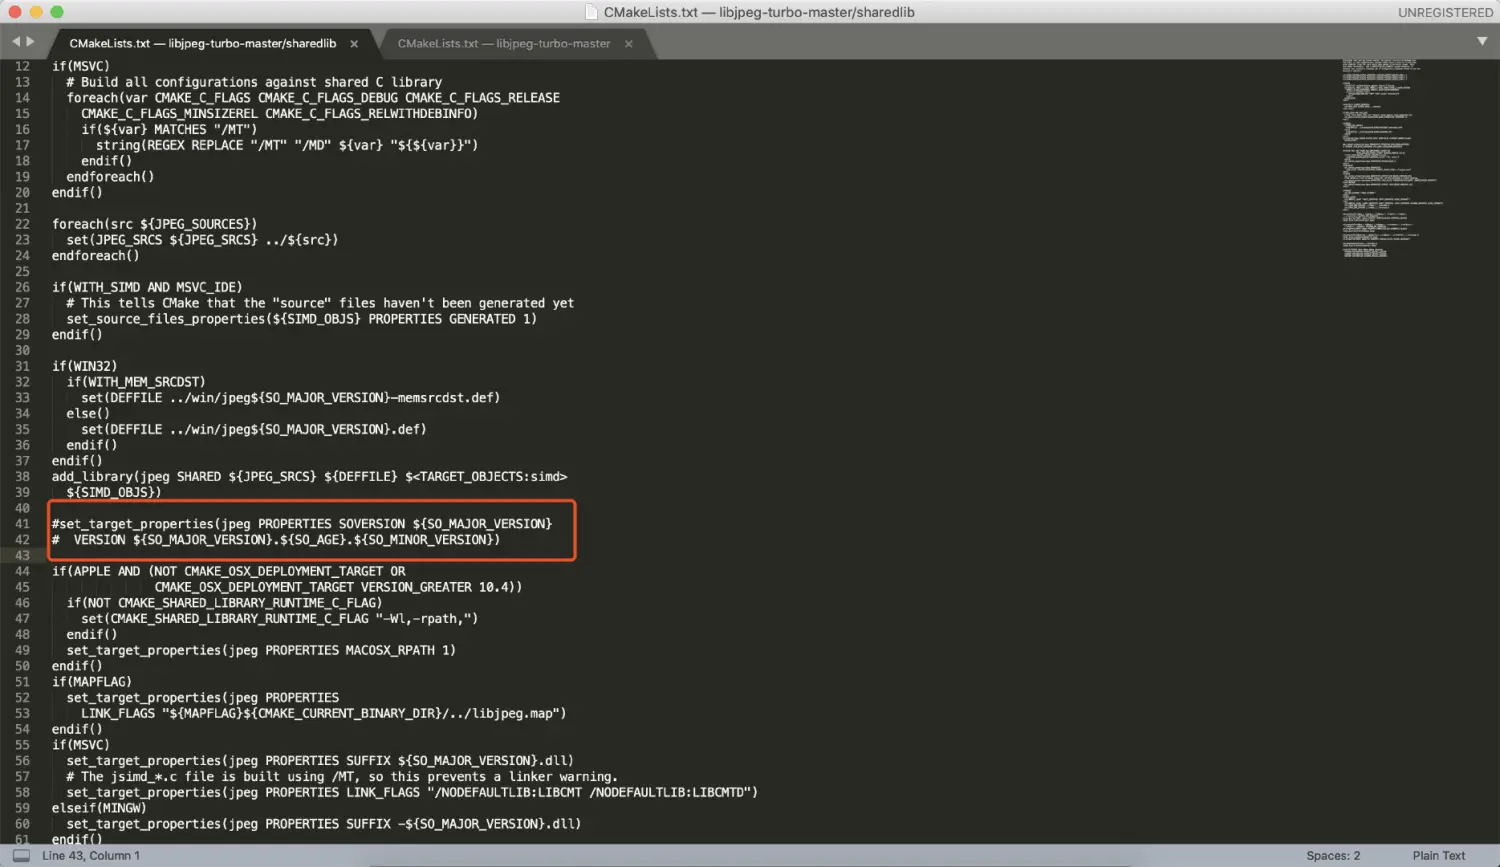Screen dimensions: 1500x867
Task: Click 'elseif(MINGW)' on line 59
Action: click(x=99, y=808)
